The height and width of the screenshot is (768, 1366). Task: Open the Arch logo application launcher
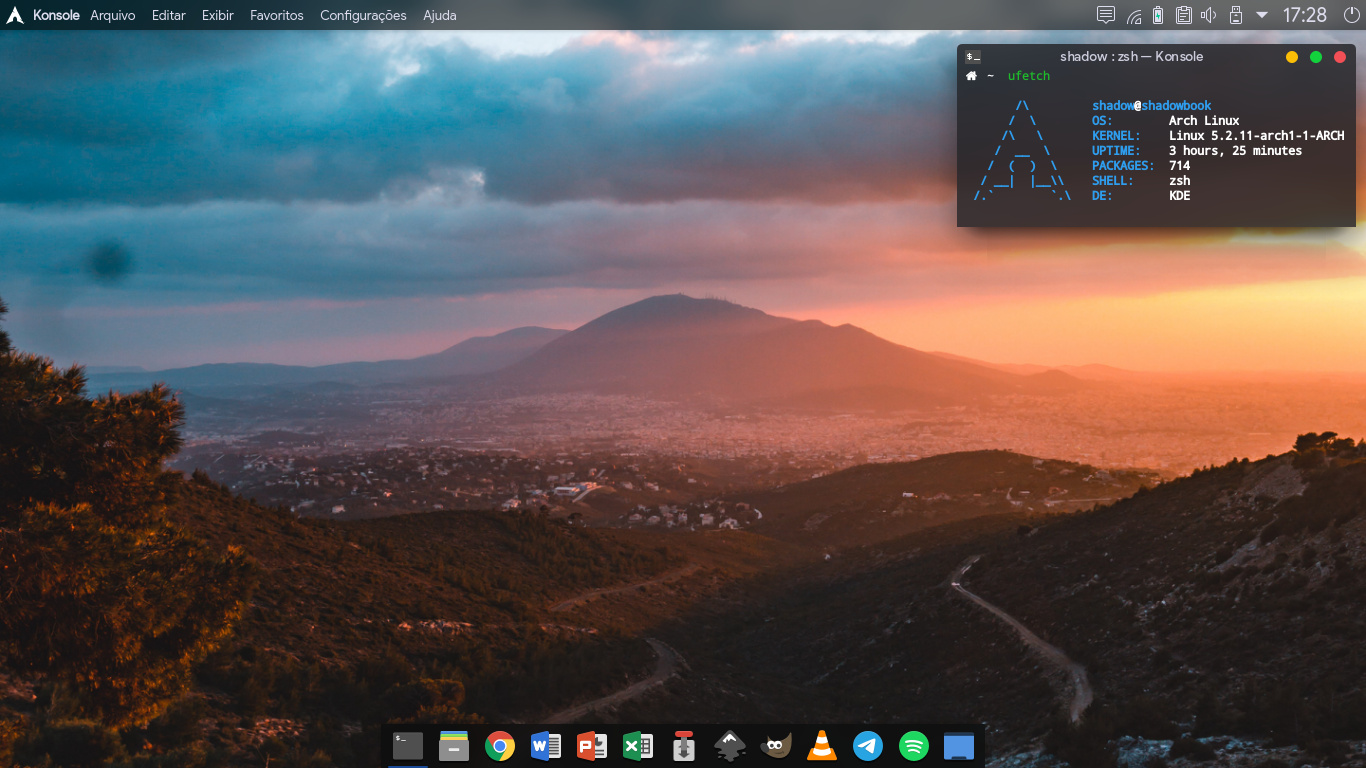(x=15, y=15)
